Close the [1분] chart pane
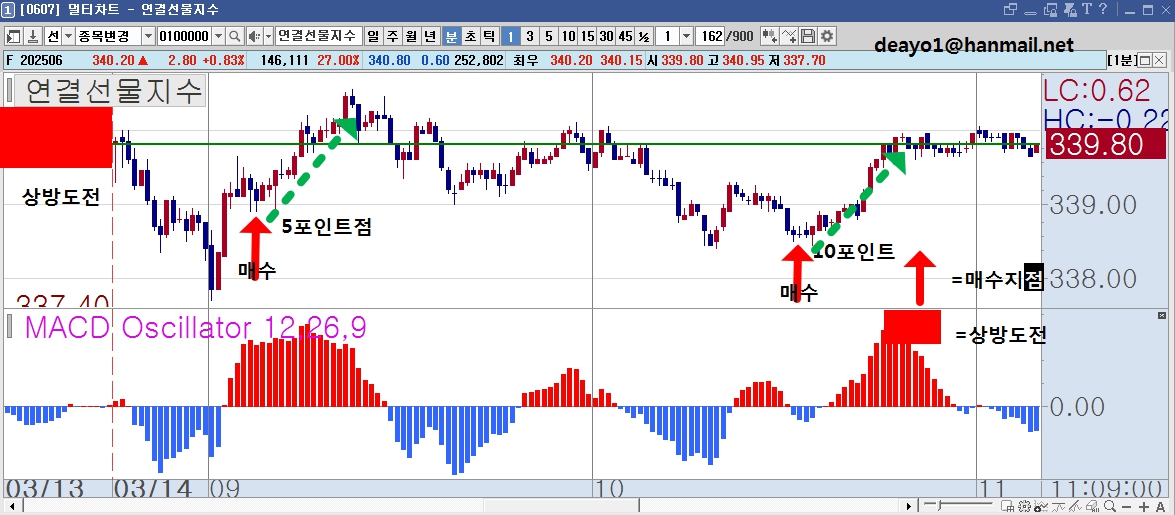 [1161, 60]
